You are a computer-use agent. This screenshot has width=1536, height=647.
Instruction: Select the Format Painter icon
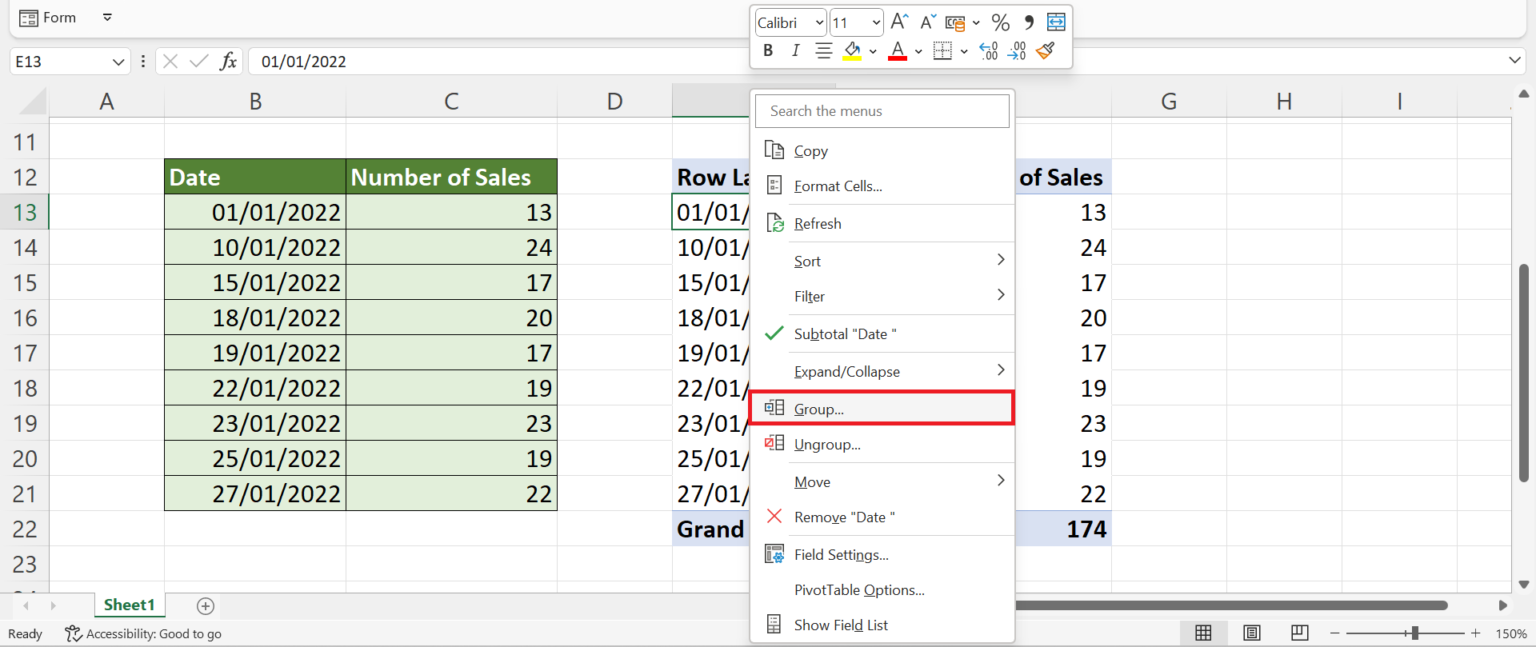pos(1047,50)
